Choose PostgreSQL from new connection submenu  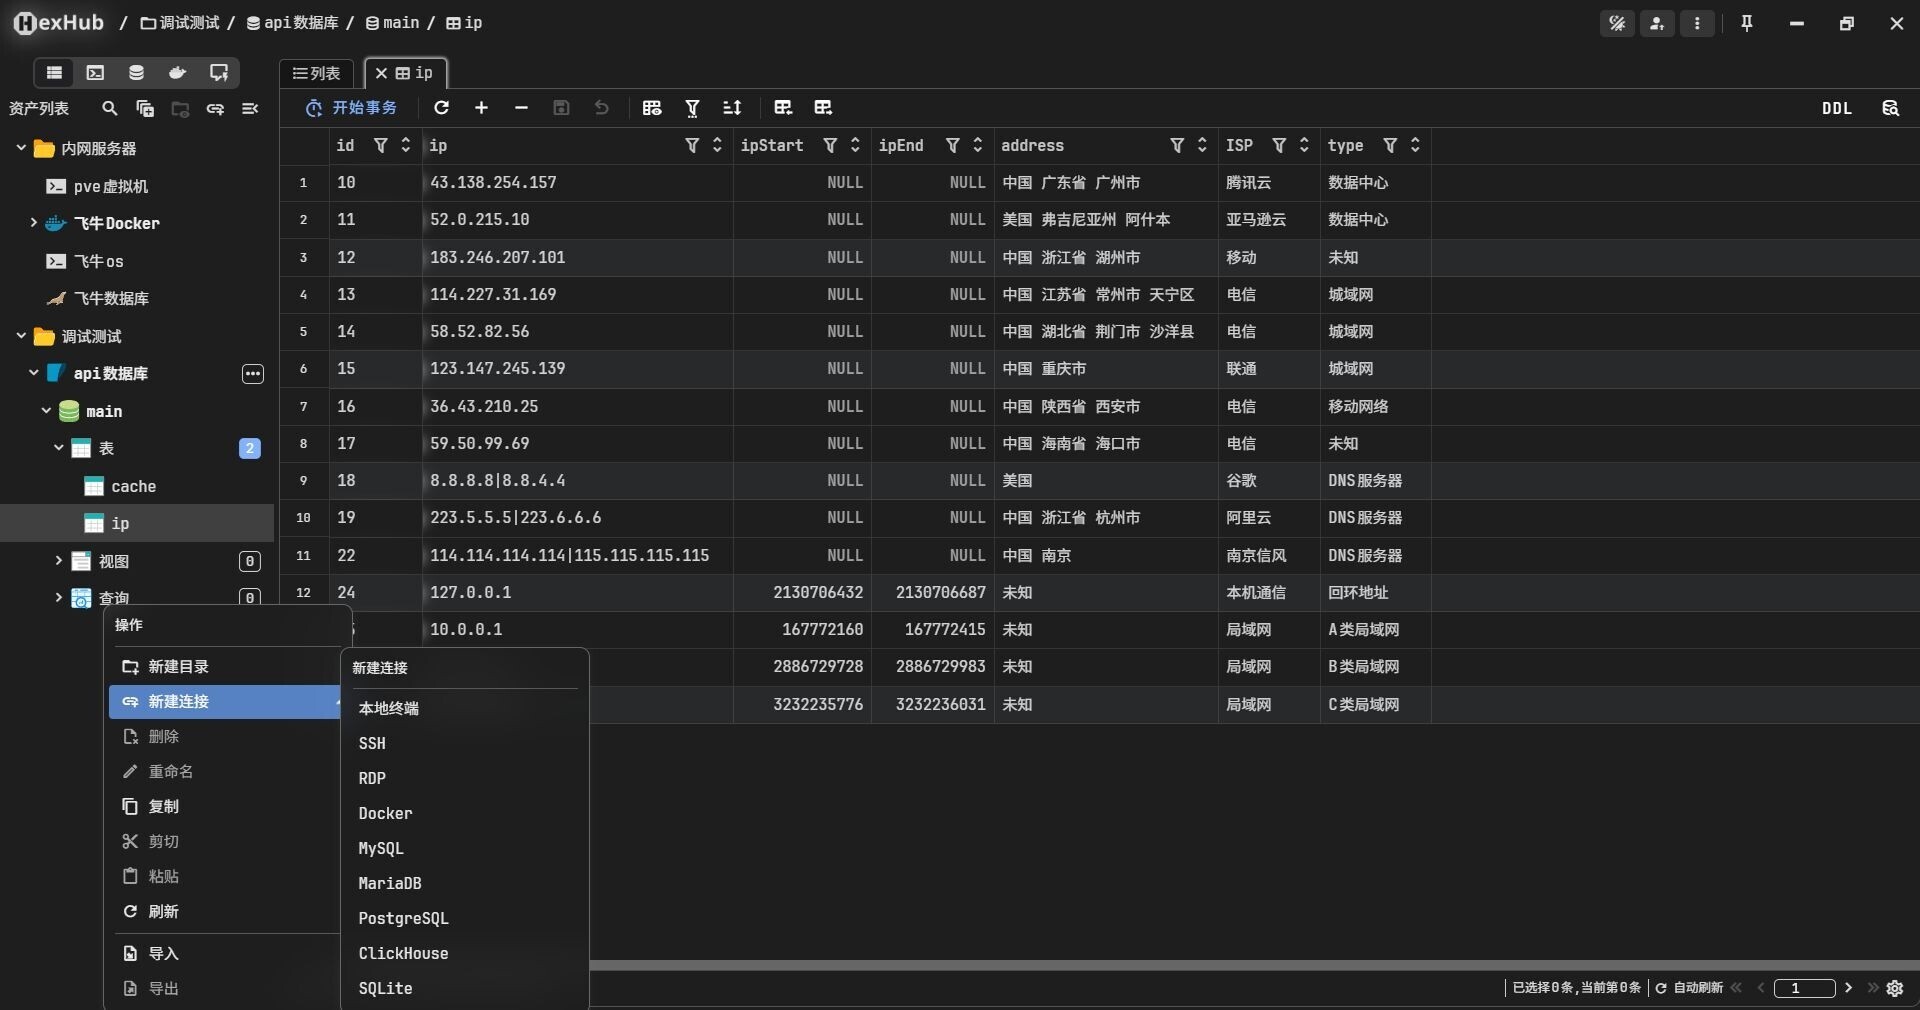click(x=403, y=918)
